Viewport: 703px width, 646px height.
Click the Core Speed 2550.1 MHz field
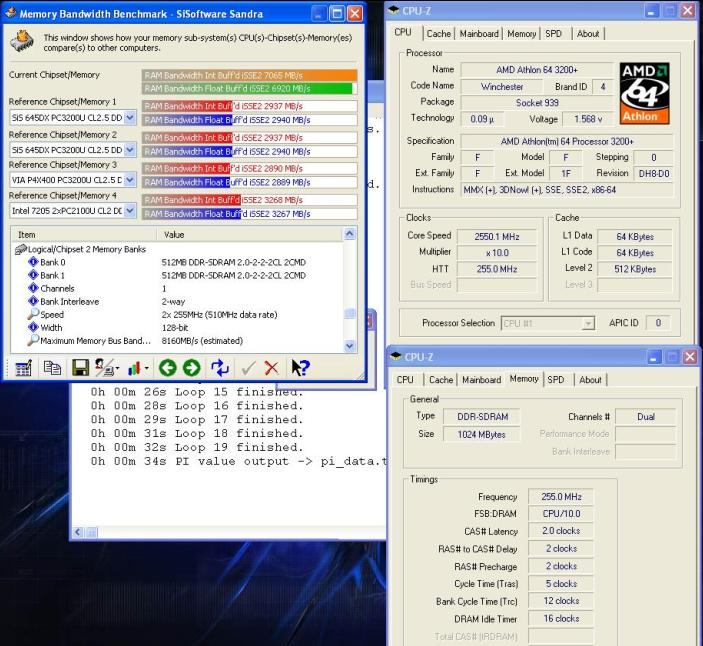(497, 236)
